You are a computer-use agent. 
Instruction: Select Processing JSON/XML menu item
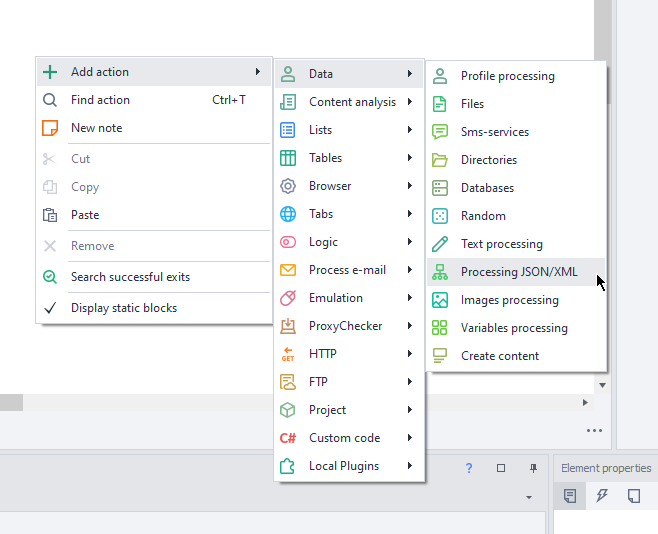[519, 272]
